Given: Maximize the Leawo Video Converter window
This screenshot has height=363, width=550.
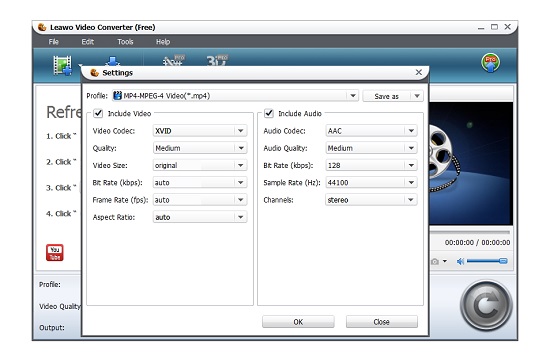Looking at the screenshot, I should coord(494,27).
